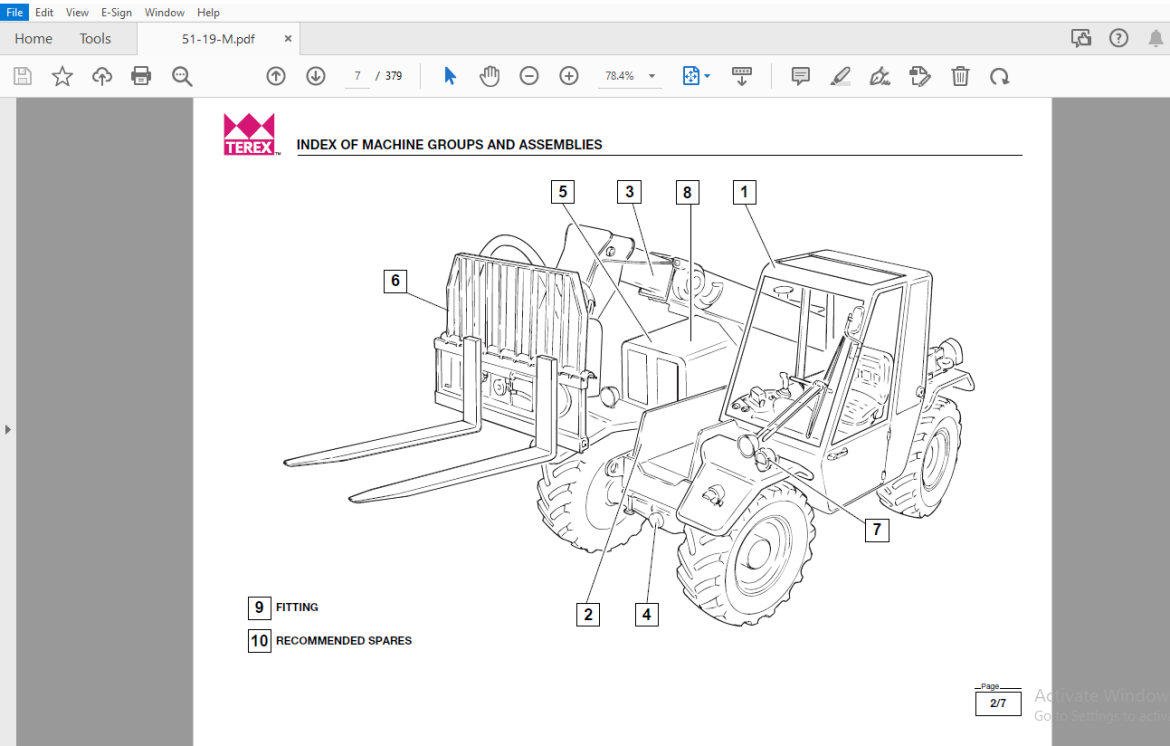Add a sticky note comment
The image size is (1170, 746).
(x=801, y=76)
